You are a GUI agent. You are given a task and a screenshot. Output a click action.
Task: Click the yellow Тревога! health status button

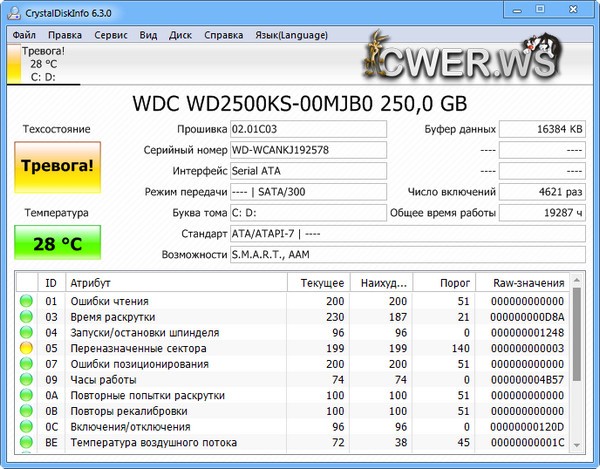point(57,166)
